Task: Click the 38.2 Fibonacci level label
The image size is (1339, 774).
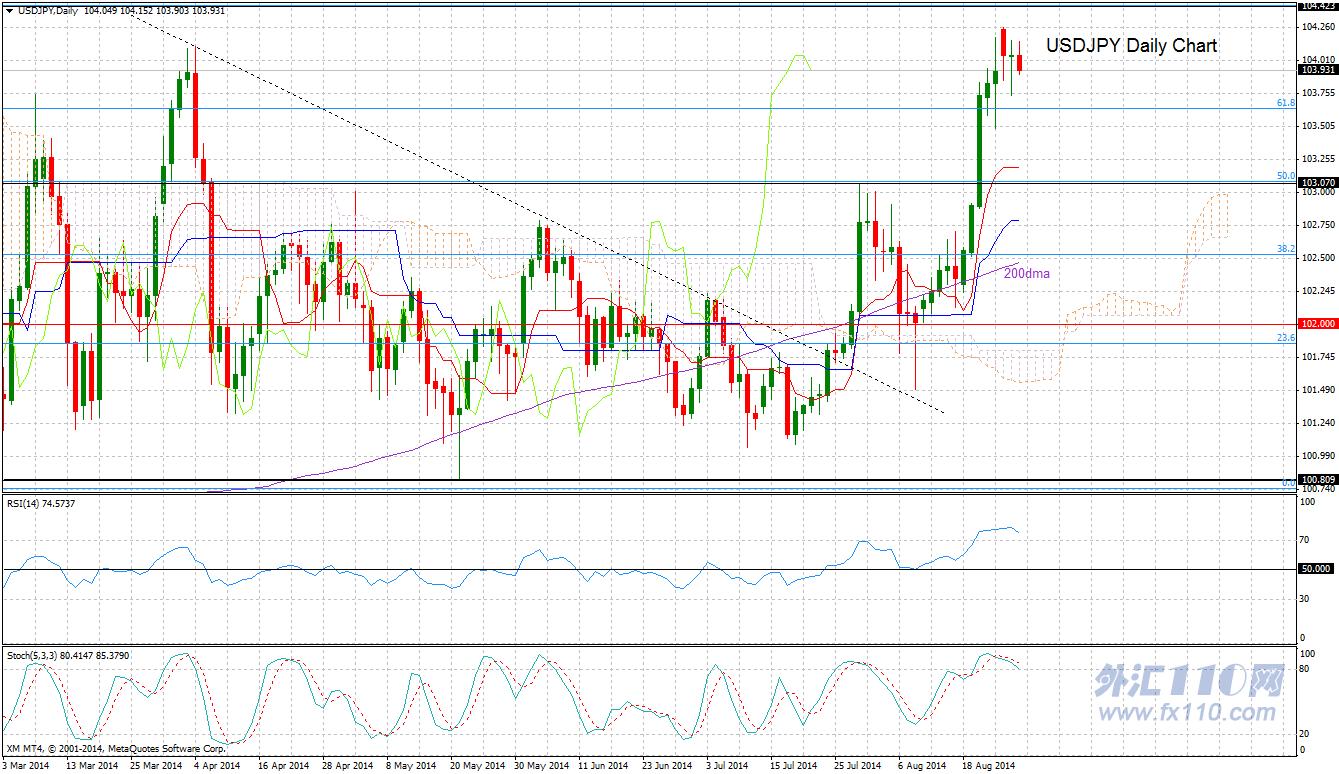Action: tap(1286, 249)
